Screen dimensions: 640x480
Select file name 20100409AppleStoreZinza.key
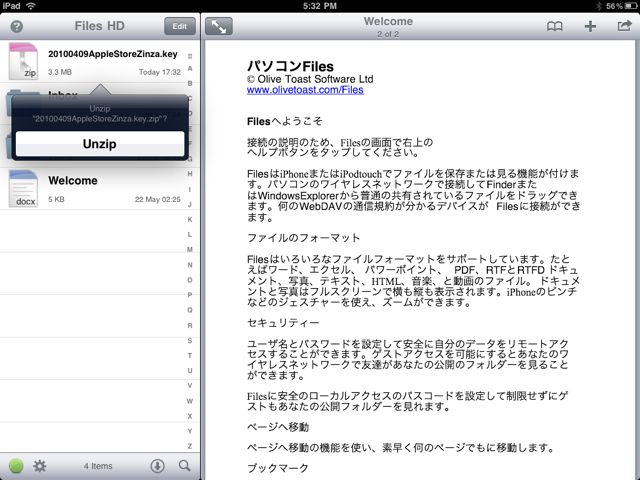(113, 54)
